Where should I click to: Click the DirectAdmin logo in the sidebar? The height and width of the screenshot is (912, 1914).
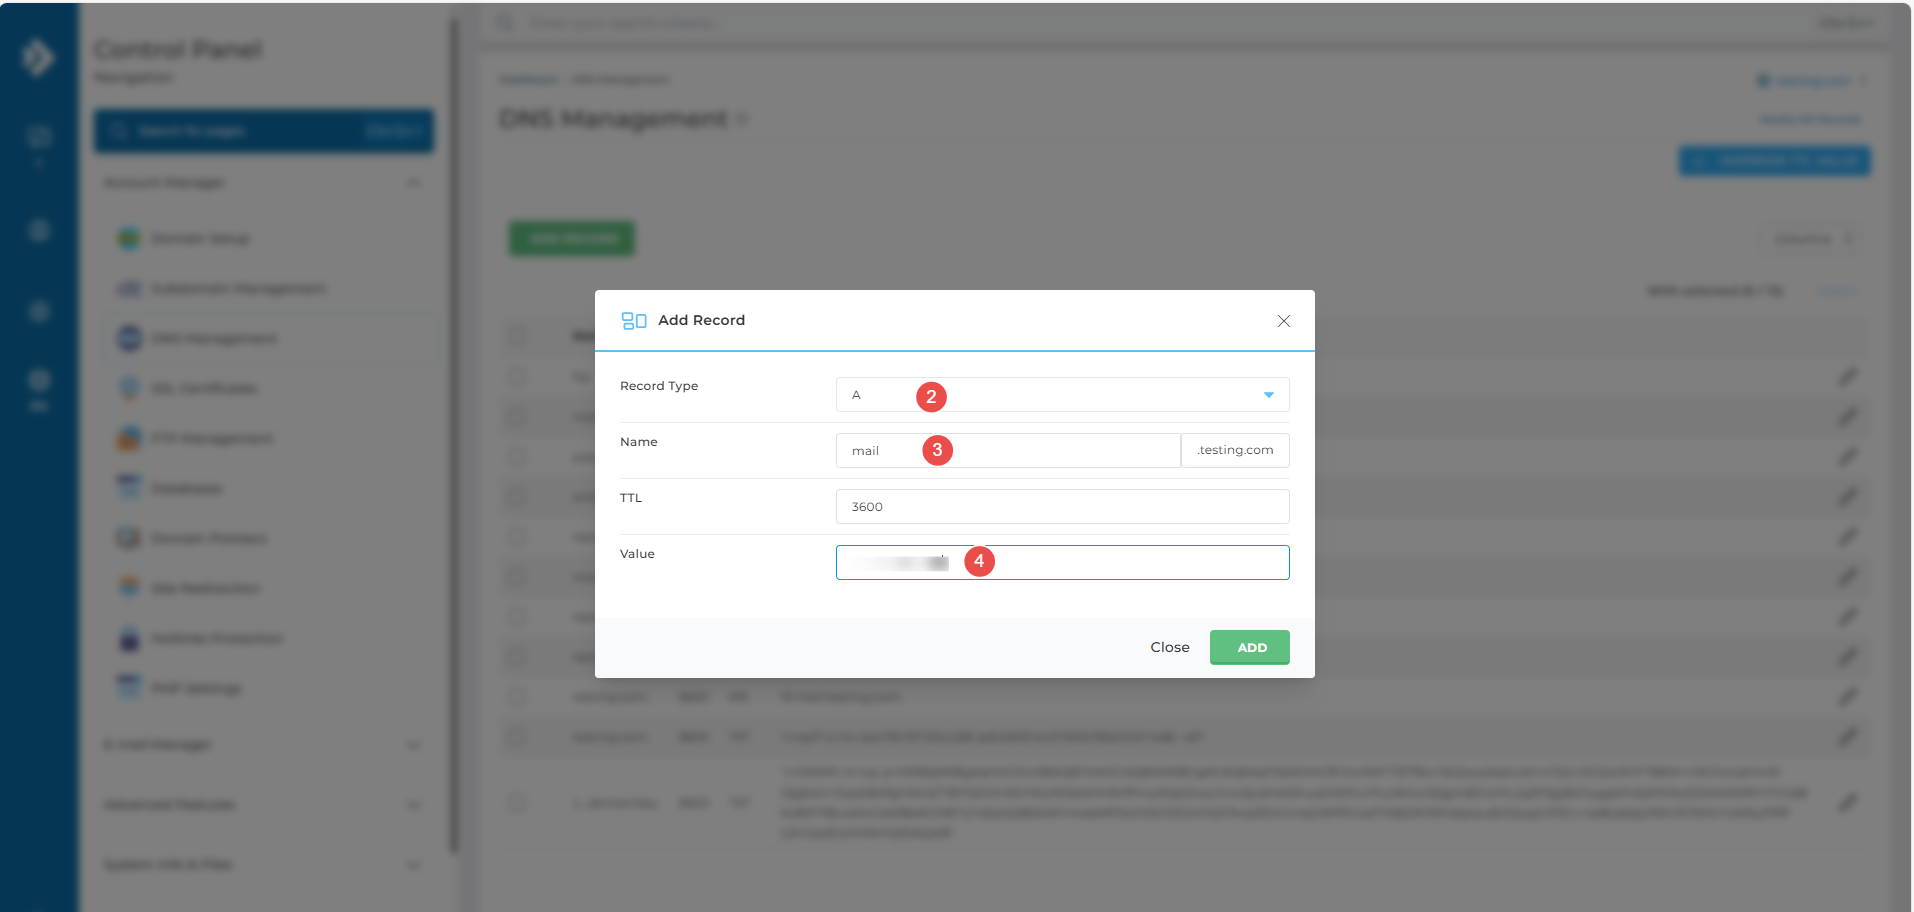coord(38,57)
